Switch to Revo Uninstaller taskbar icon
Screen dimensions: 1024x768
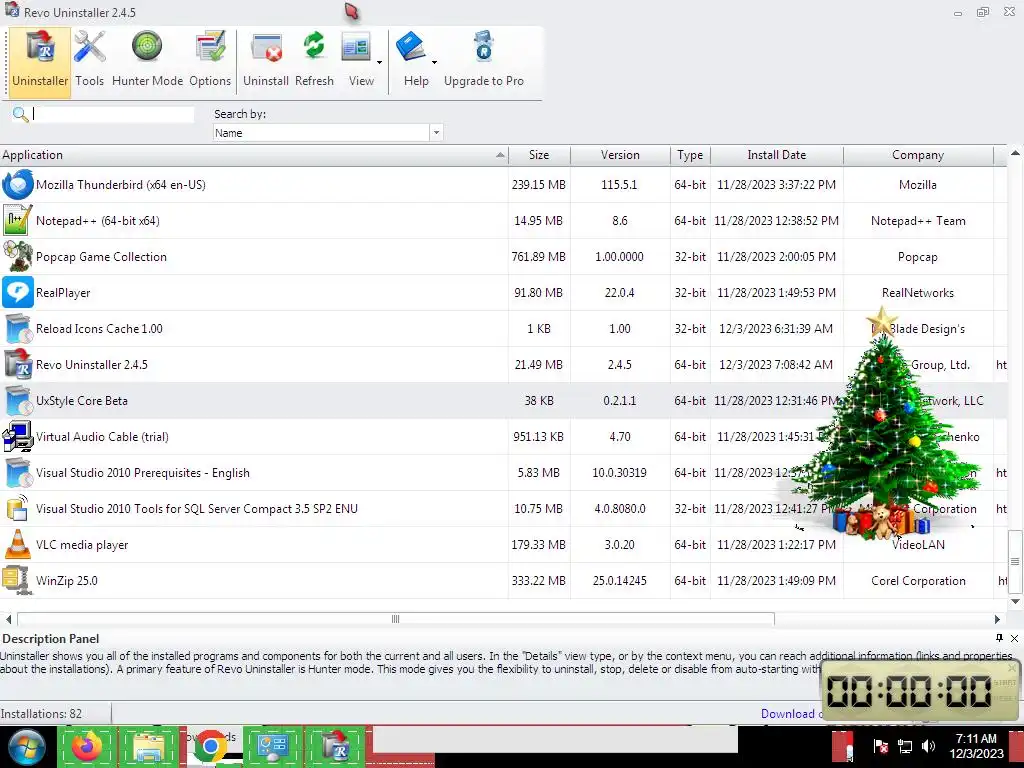[x=336, y=746]
